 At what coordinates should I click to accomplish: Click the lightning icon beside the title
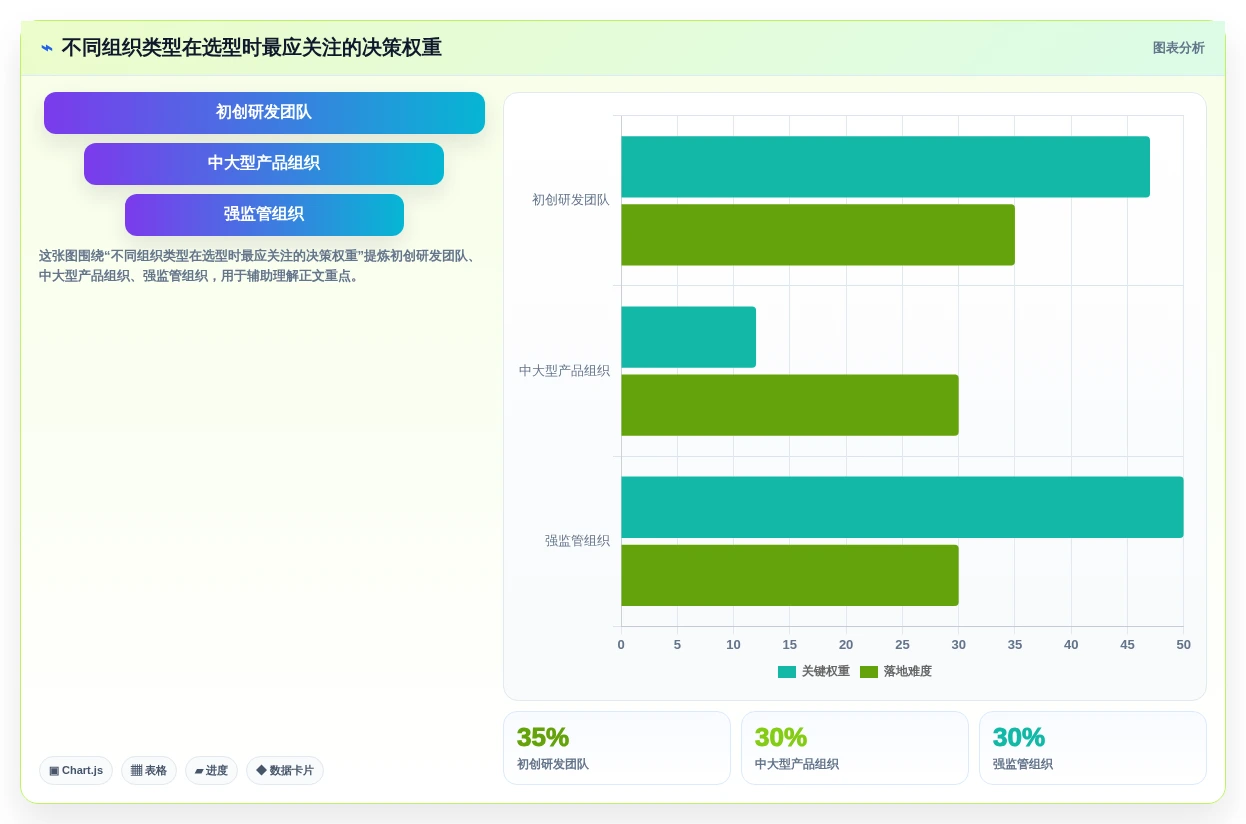(x=47, y=48)
